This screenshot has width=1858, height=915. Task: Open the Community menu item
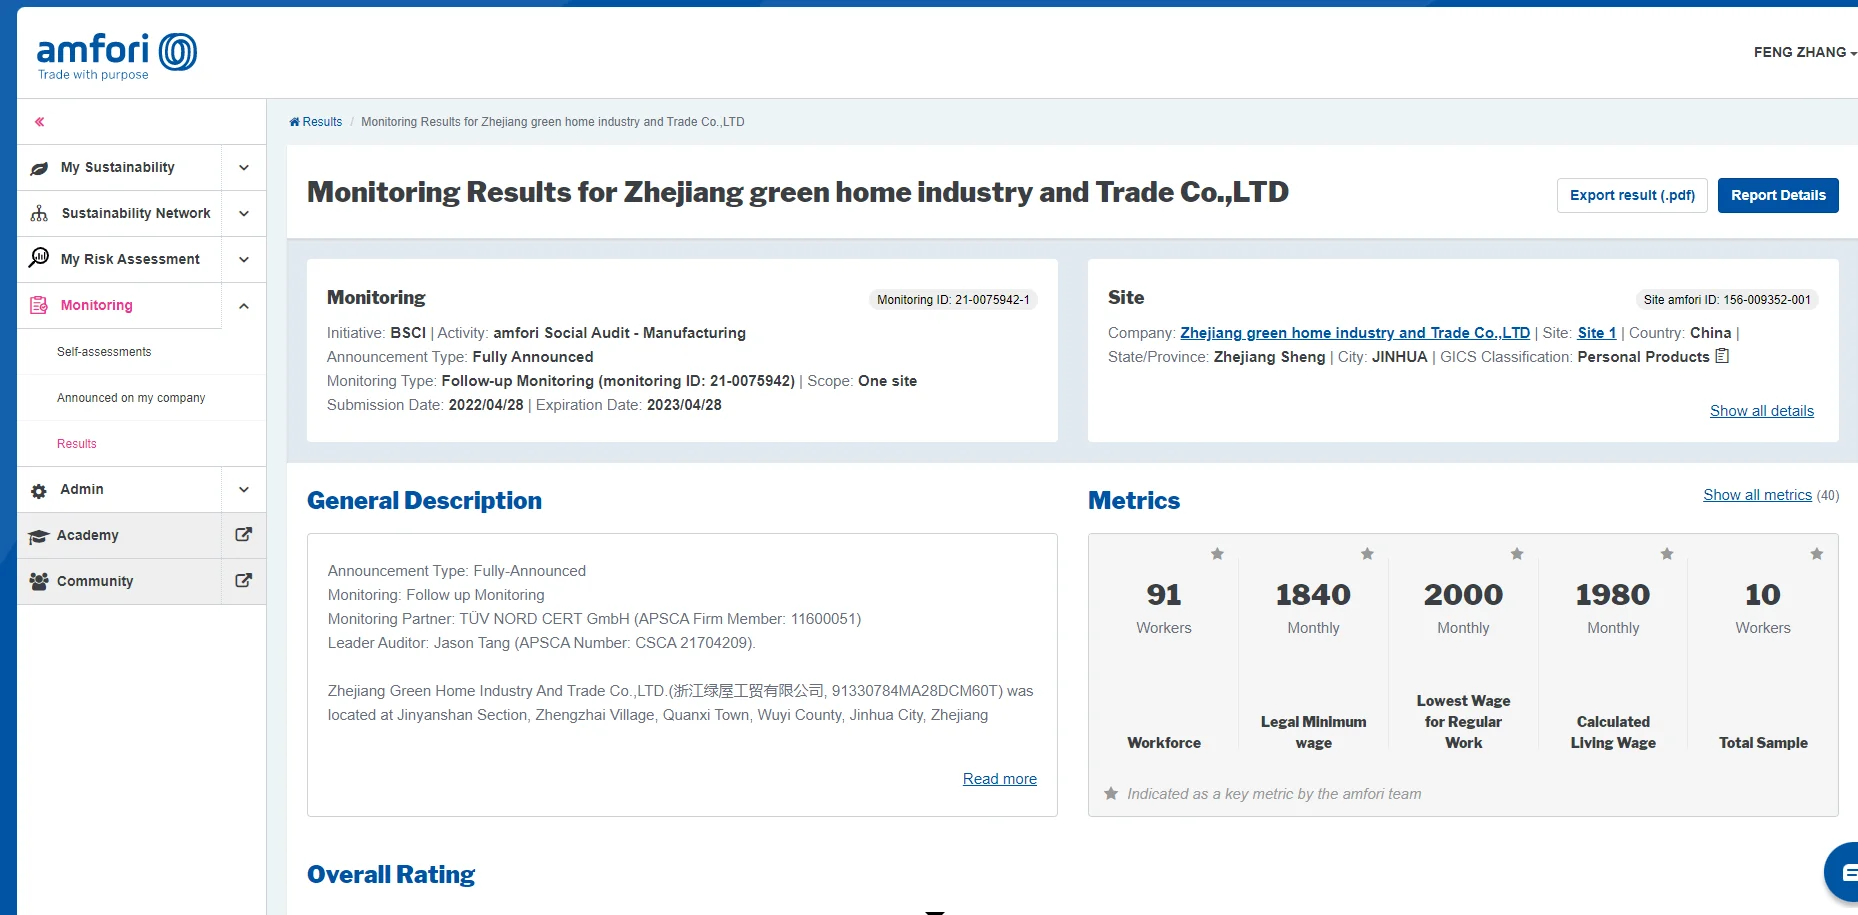click(119, 582)
